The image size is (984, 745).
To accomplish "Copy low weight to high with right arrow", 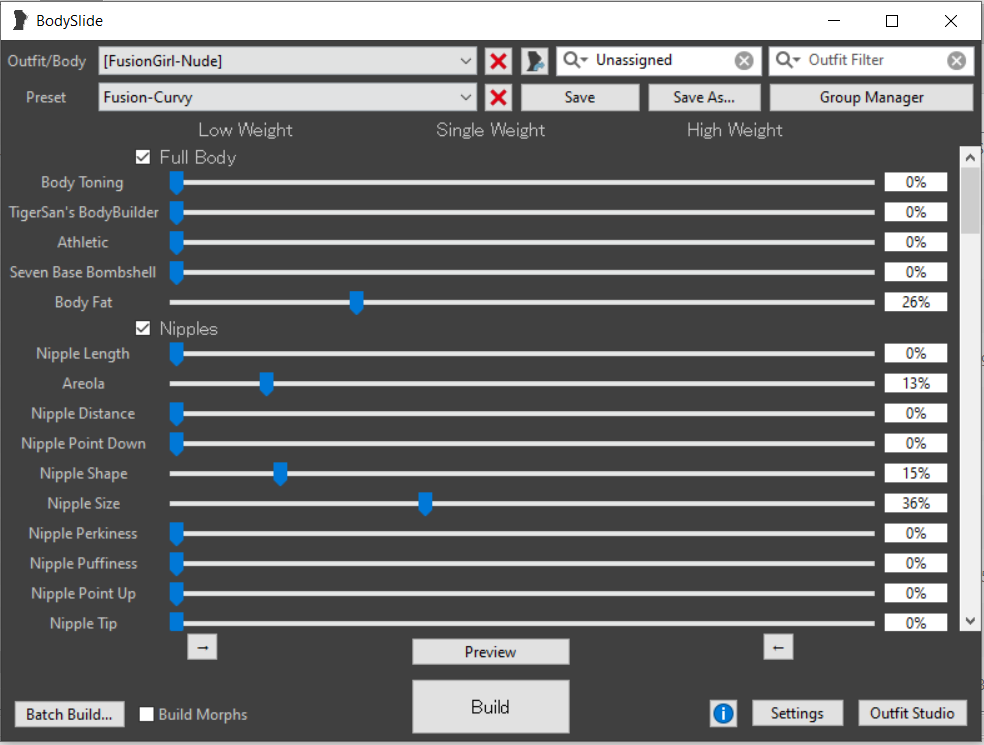I will click(x=202, y=647).
